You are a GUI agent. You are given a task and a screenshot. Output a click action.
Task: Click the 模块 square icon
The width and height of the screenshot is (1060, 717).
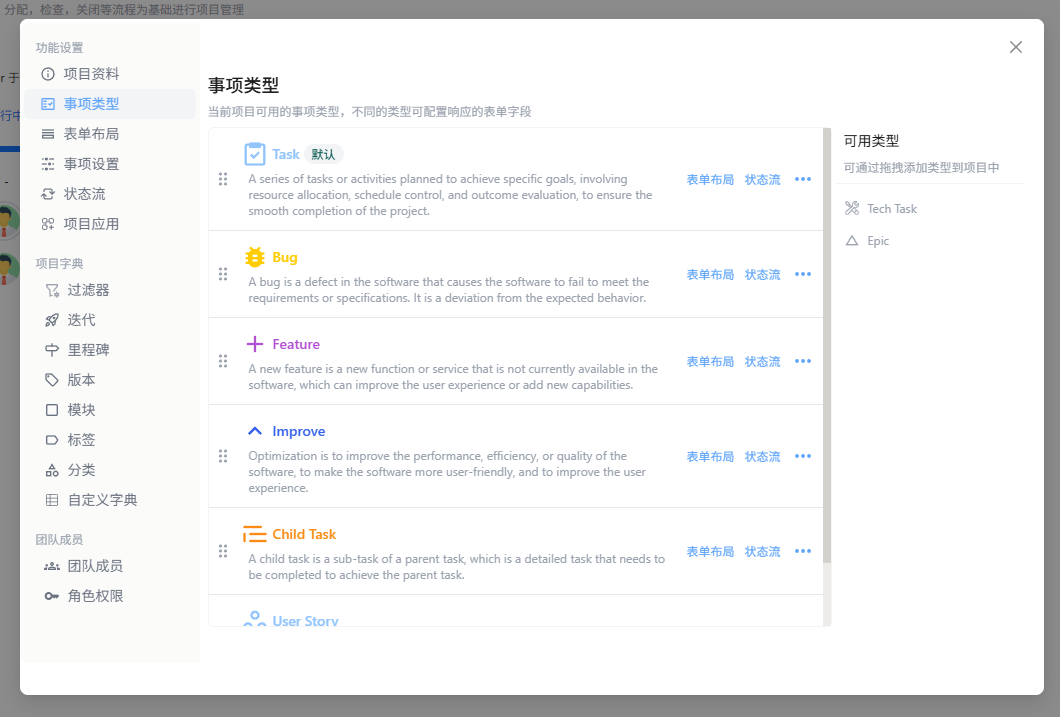click(x=52, y=410)
